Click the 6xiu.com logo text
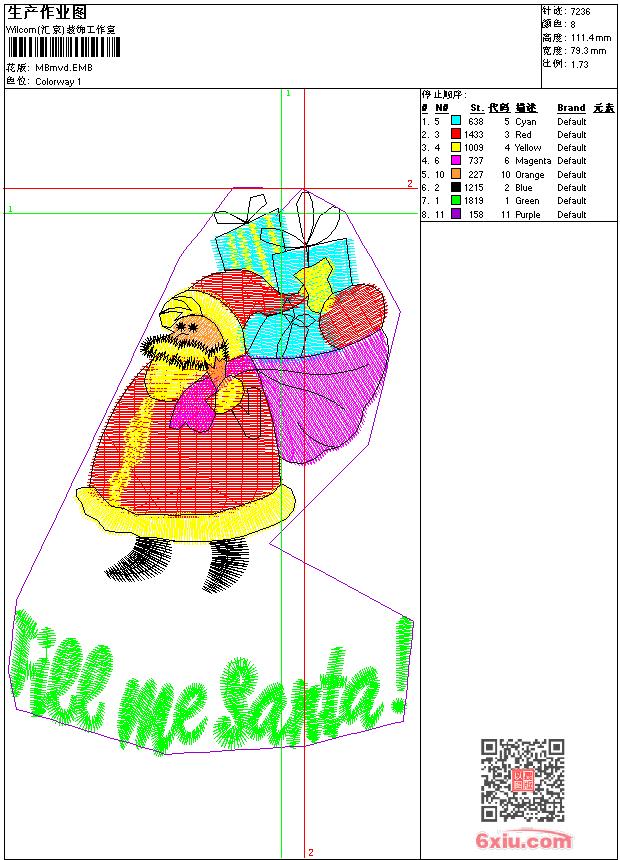This screenshot has height=860, width=620. 523,840
